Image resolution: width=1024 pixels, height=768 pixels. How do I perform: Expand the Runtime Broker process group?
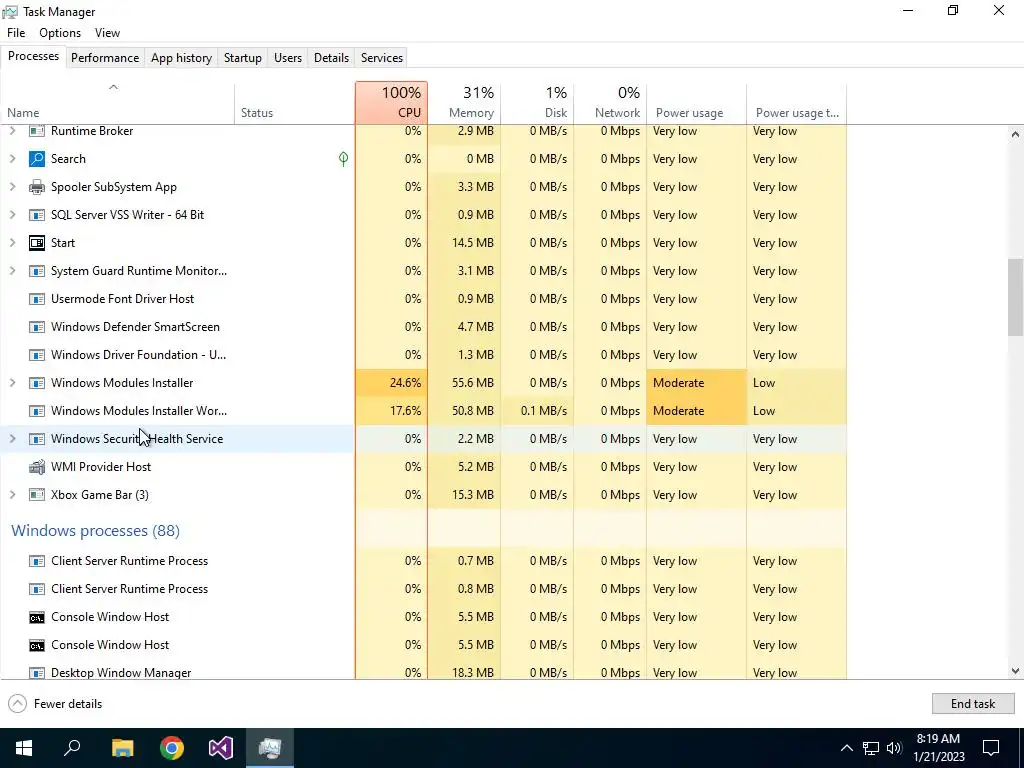point(12,131)
